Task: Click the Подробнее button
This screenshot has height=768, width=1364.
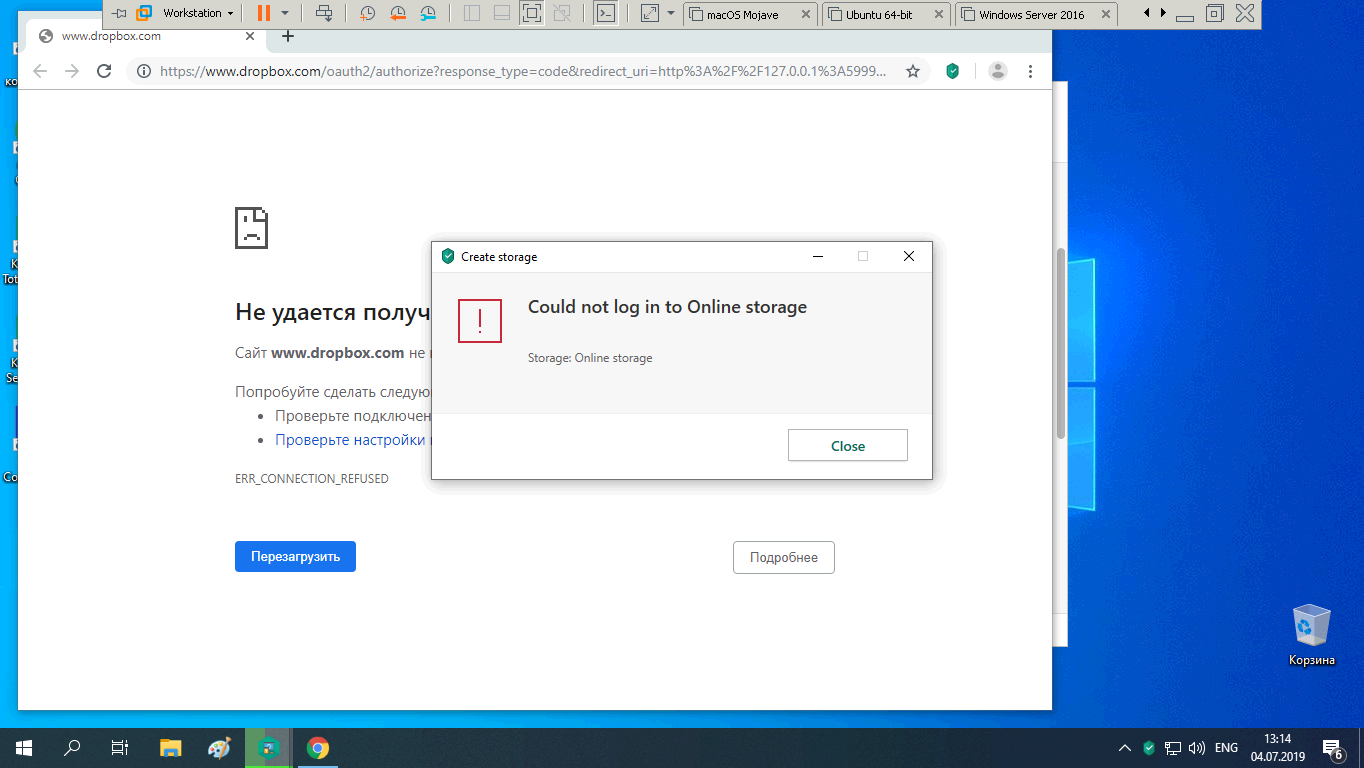Action: click(784, 557)
